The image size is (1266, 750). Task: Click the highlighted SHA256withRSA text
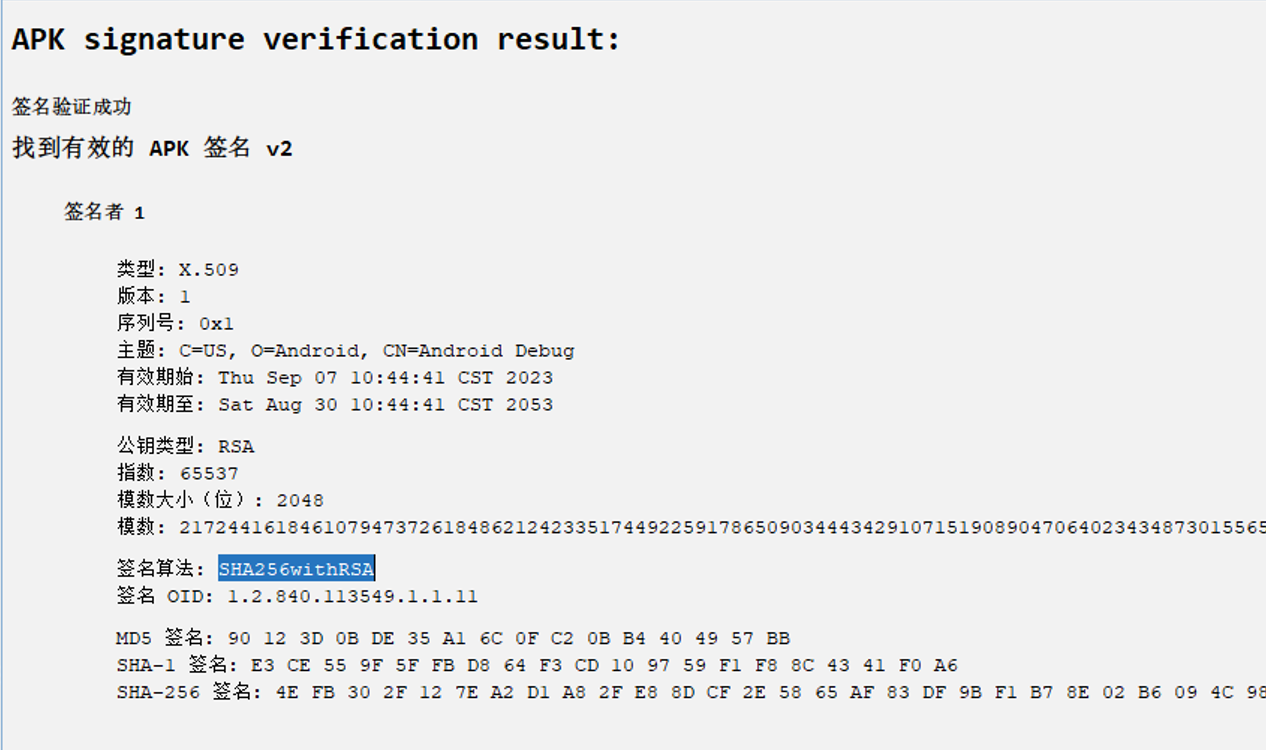click(x=296, y=569)
